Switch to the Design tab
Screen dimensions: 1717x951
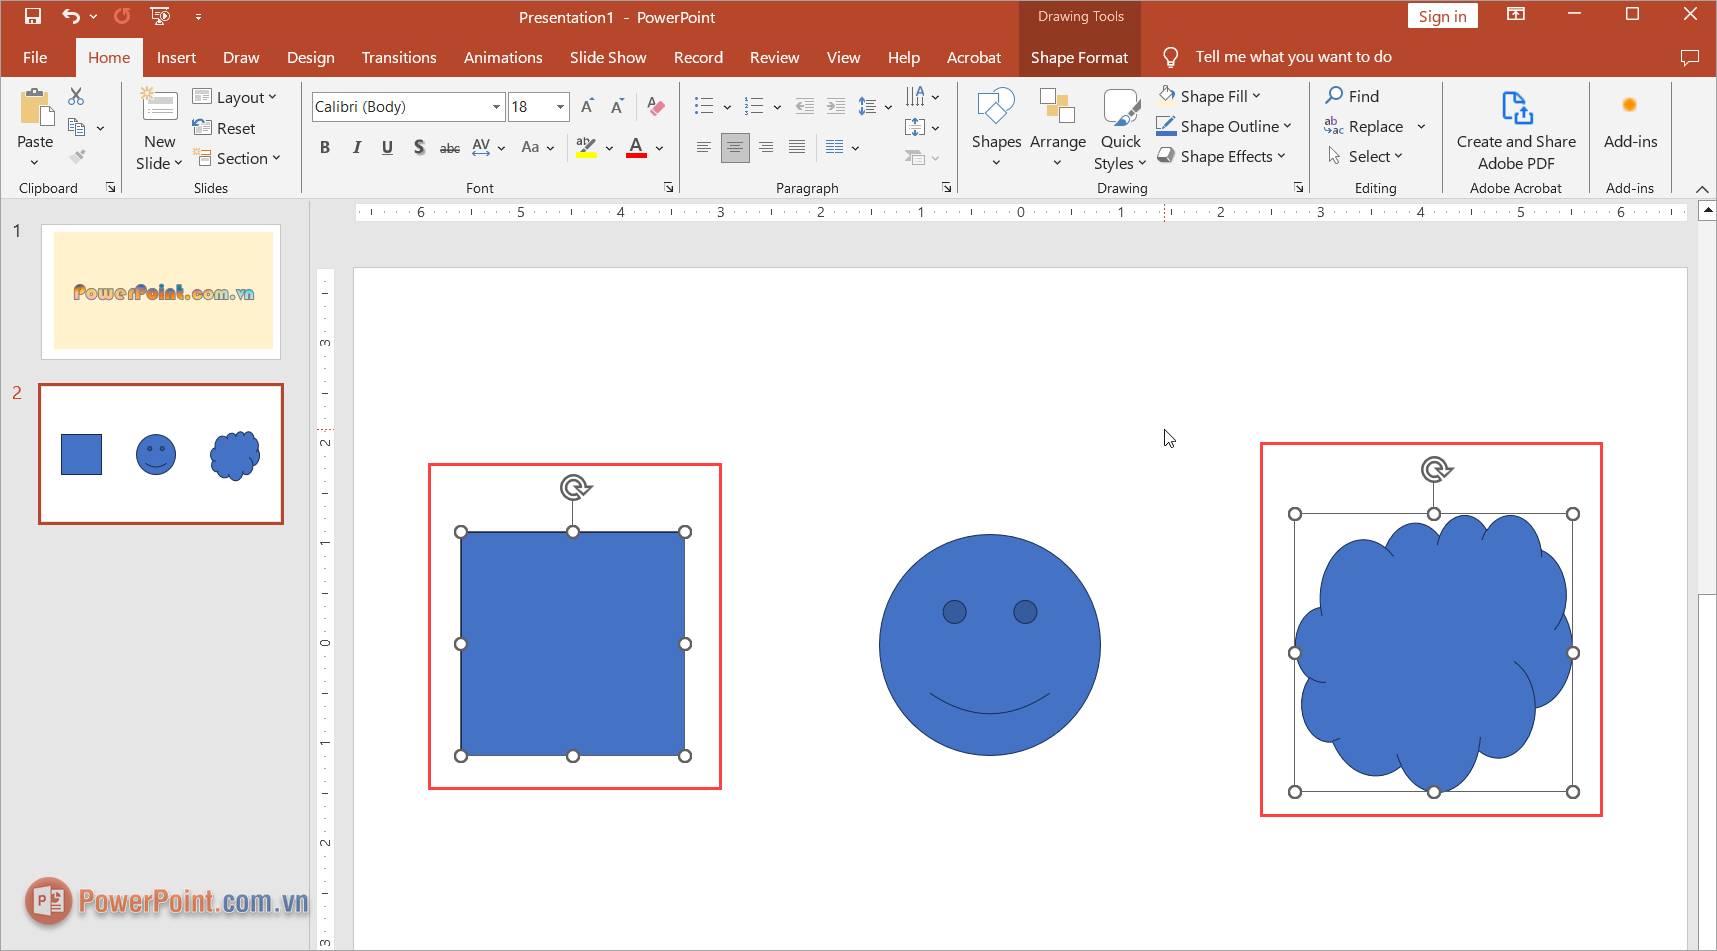[x=311, y=57]
